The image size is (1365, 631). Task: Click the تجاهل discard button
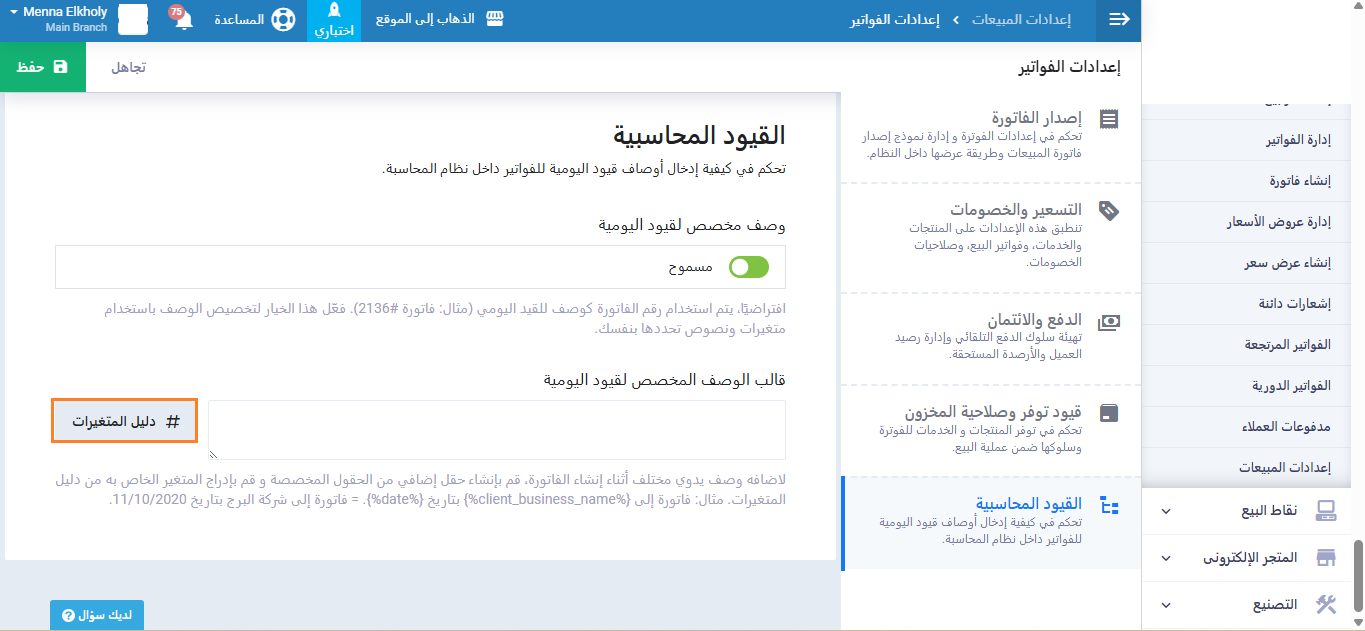[x=128, y=67]
